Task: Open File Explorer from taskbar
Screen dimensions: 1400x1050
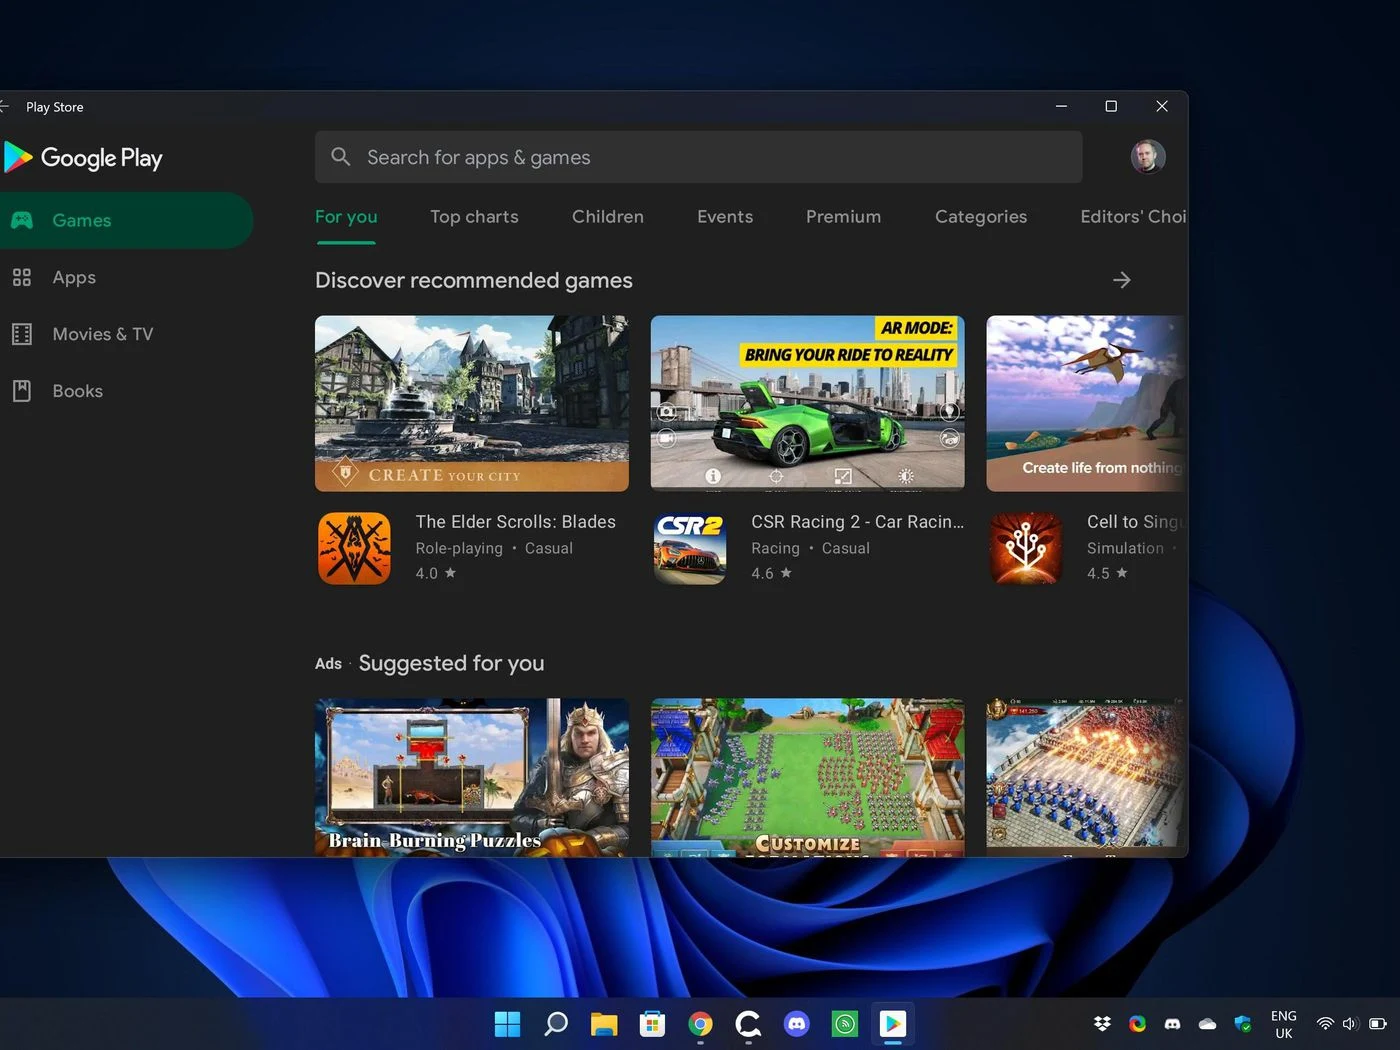Action: [604, 1024]
